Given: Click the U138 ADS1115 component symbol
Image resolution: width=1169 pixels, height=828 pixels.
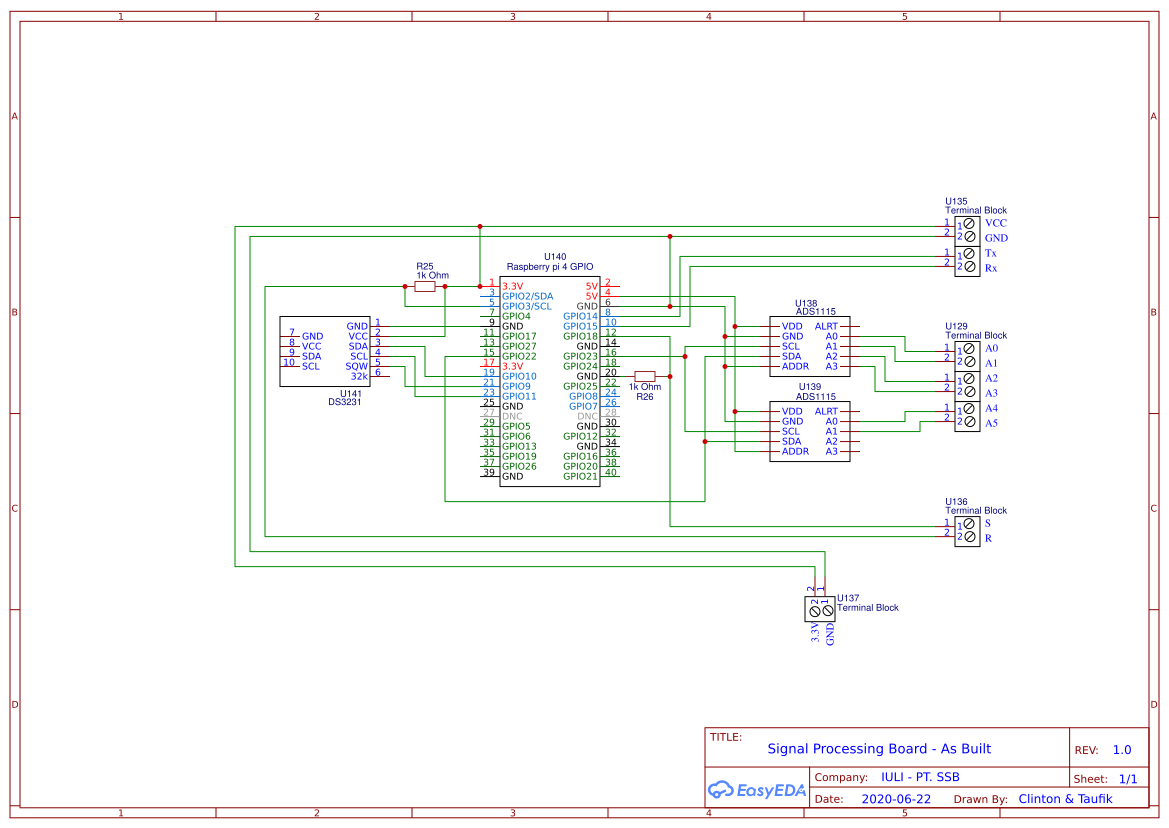Looking at the screenshot, I should click(x=811, y=345).
